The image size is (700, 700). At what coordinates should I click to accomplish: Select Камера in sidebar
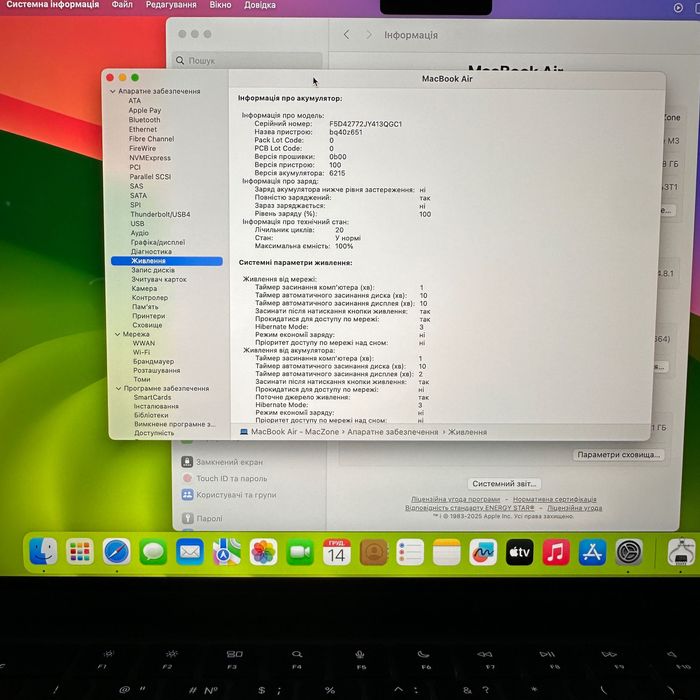coord(144,288)
